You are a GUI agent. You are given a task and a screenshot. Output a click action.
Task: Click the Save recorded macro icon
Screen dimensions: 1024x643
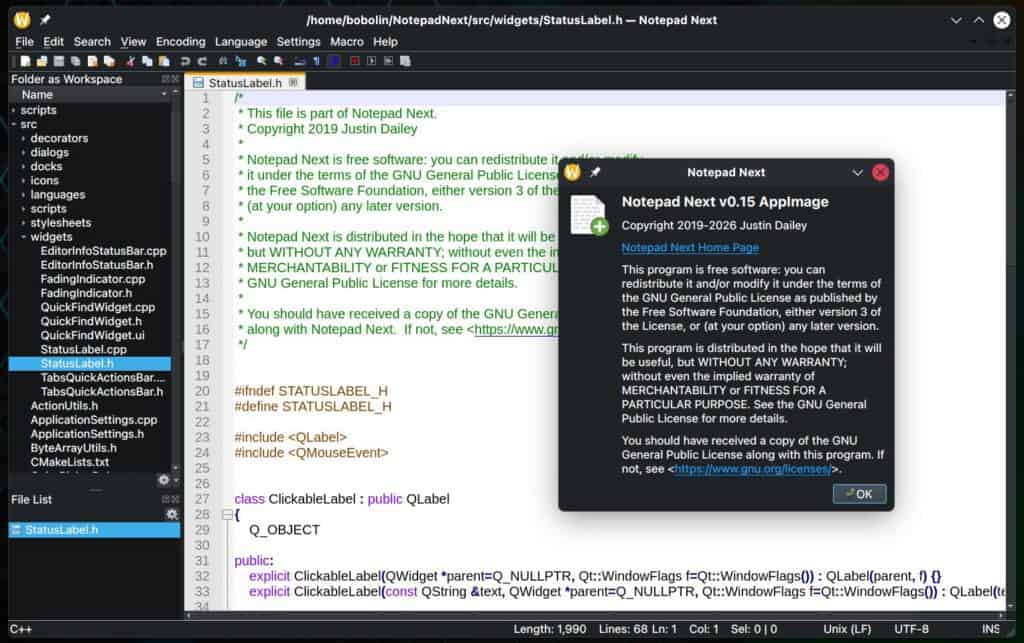click(406, 61)
